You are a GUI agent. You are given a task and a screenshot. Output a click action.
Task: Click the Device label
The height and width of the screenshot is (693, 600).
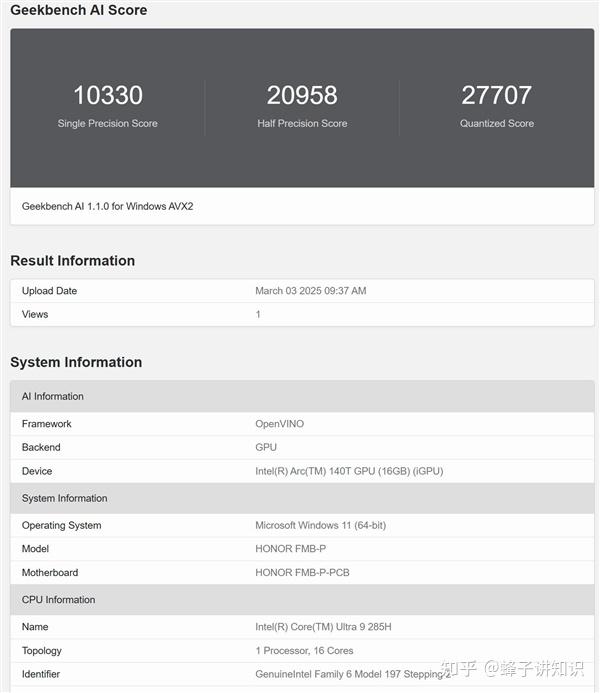tap(37, 471)
